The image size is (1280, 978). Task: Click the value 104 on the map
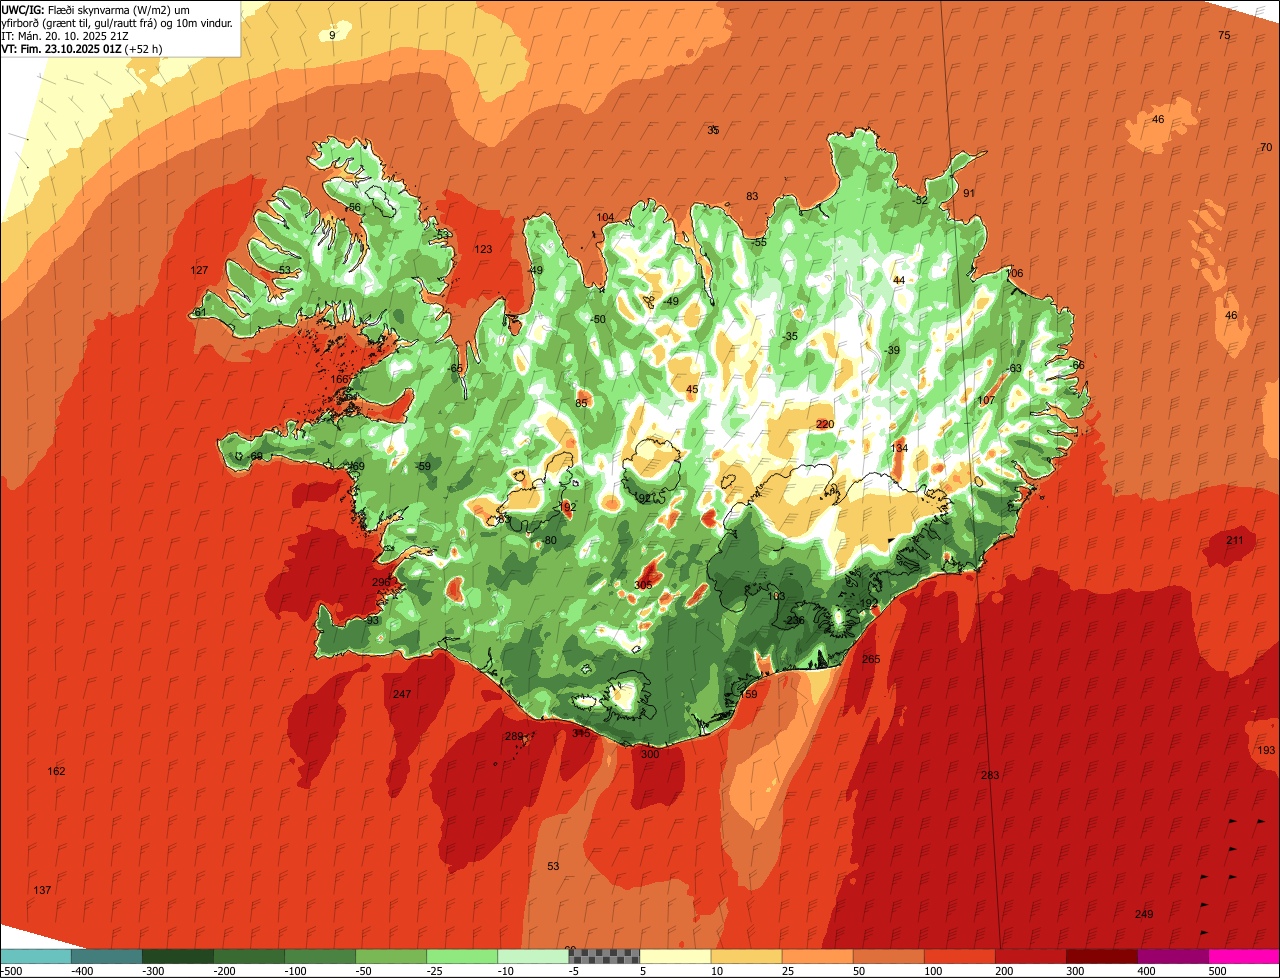(x=605, y=217)
